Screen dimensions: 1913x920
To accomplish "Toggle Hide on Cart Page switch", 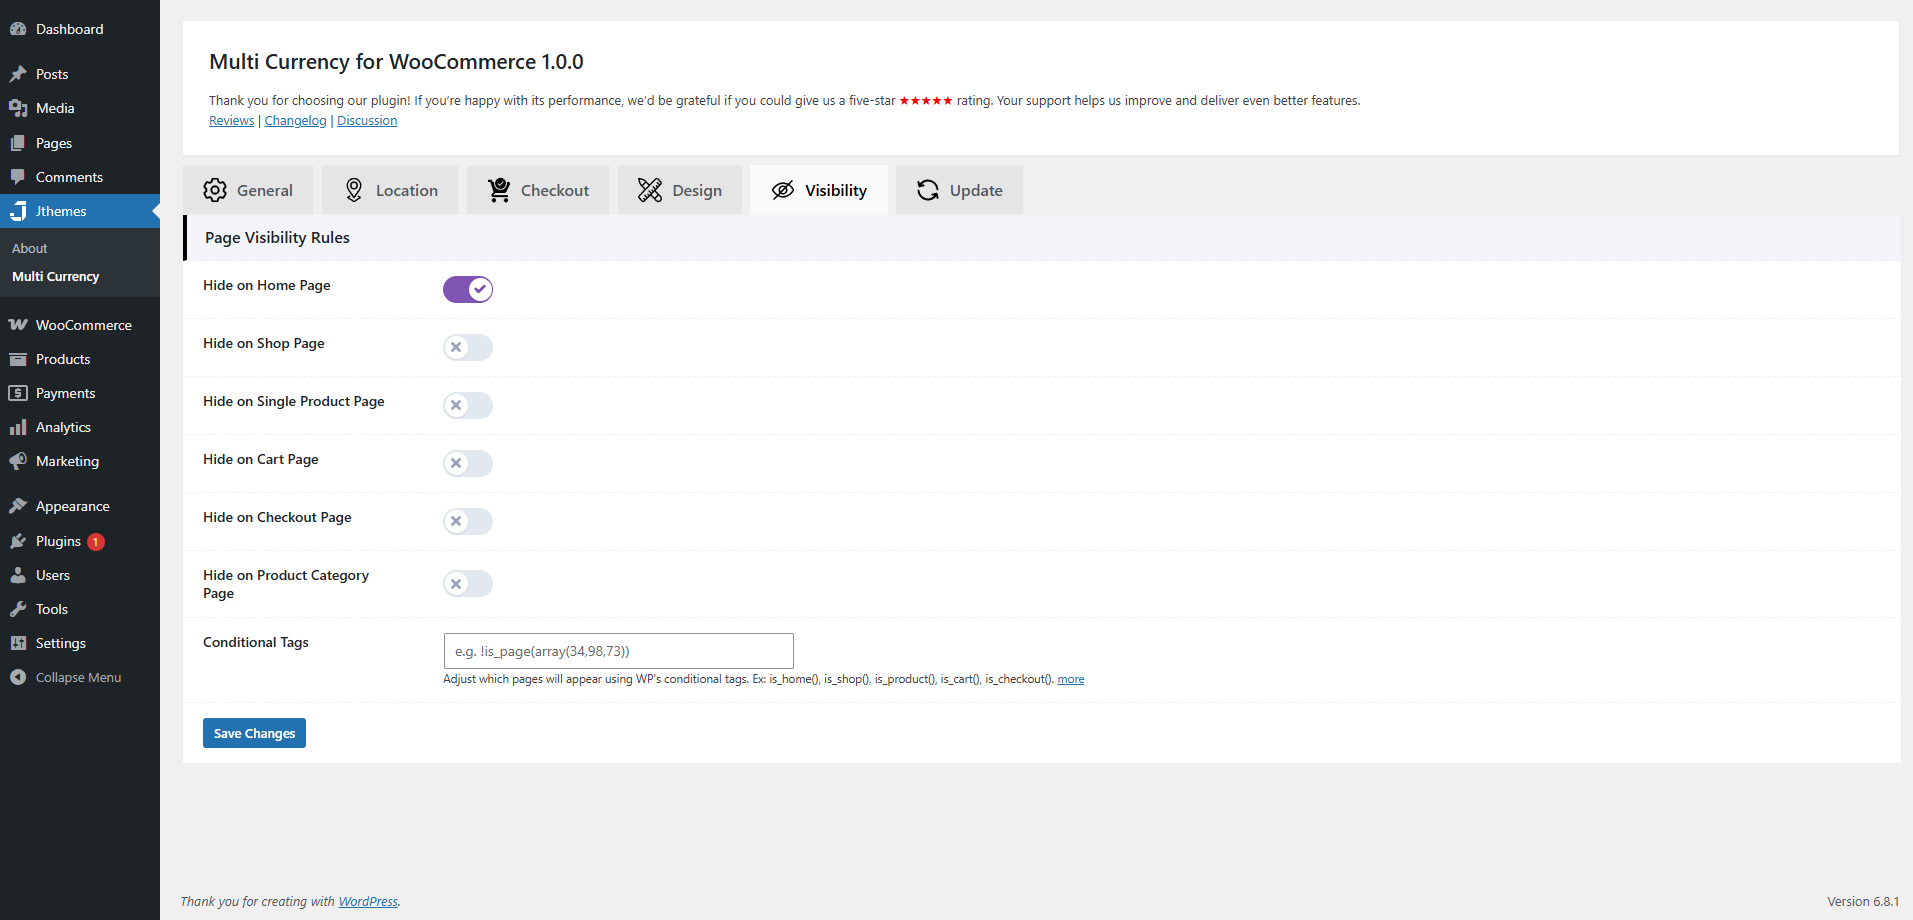I will 468,463.
